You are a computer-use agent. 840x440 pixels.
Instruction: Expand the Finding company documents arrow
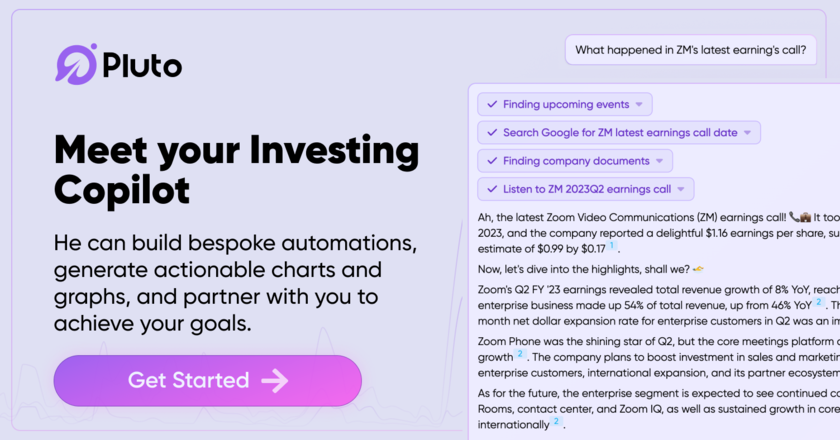pos(660,161)
